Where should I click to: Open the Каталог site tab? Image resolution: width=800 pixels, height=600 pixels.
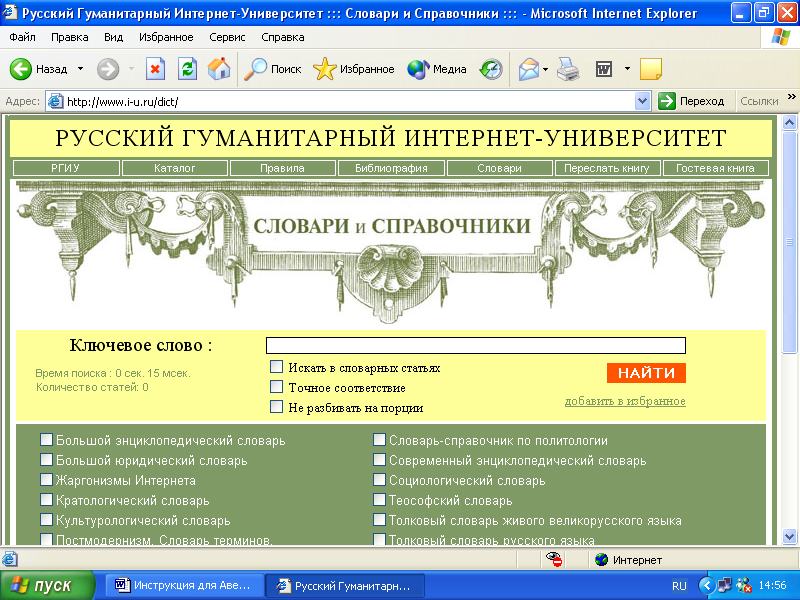click(174, 168)
